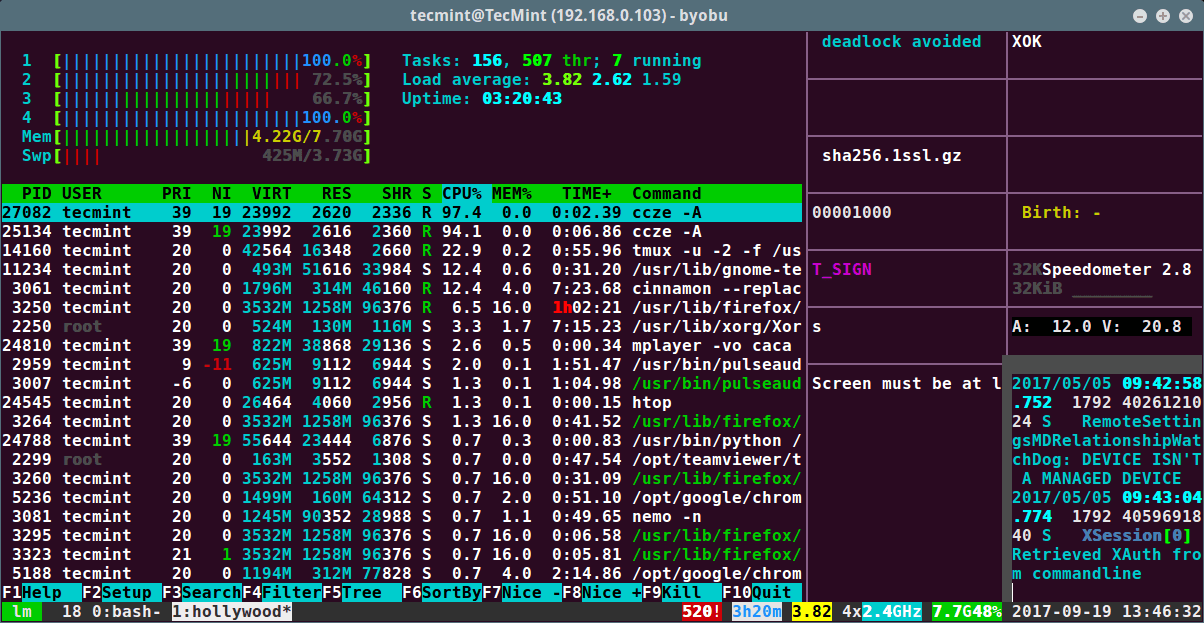
Task: Choose F4 Filter in function bar
Action: [282, 592]
